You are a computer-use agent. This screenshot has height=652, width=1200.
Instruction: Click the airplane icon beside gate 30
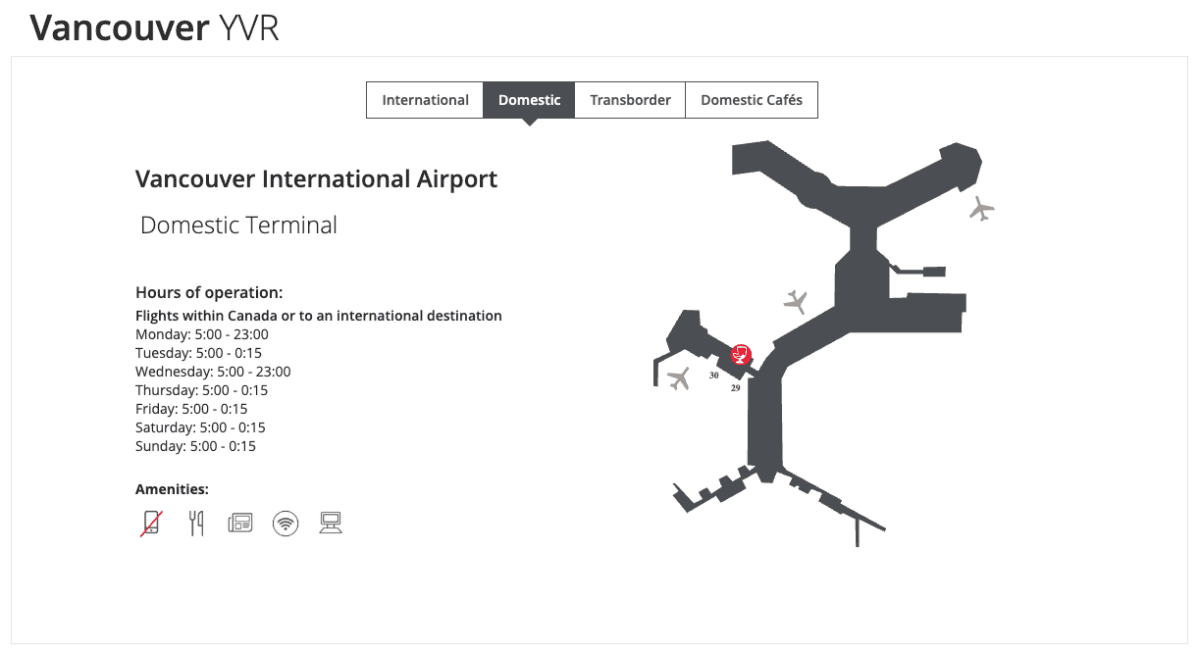[679, 379]
